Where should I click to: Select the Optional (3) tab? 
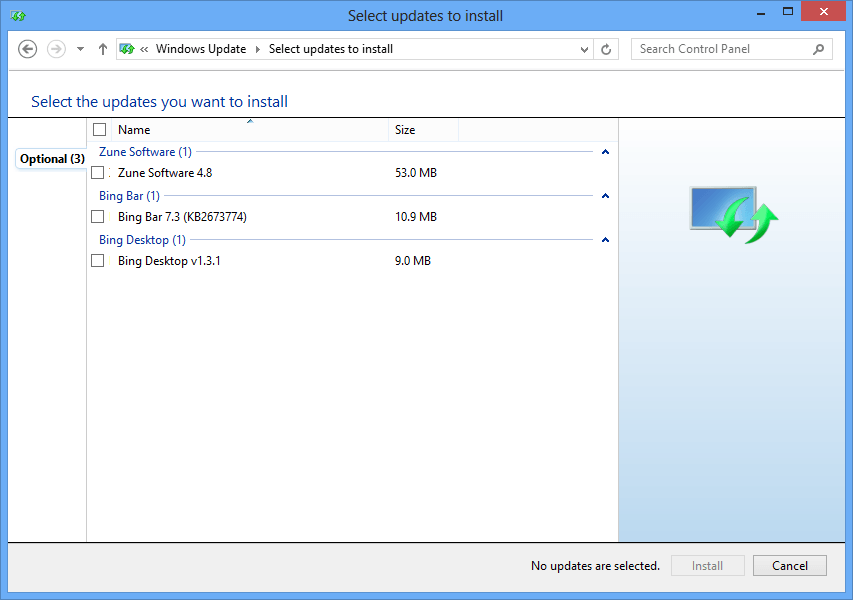pos(52,159)
